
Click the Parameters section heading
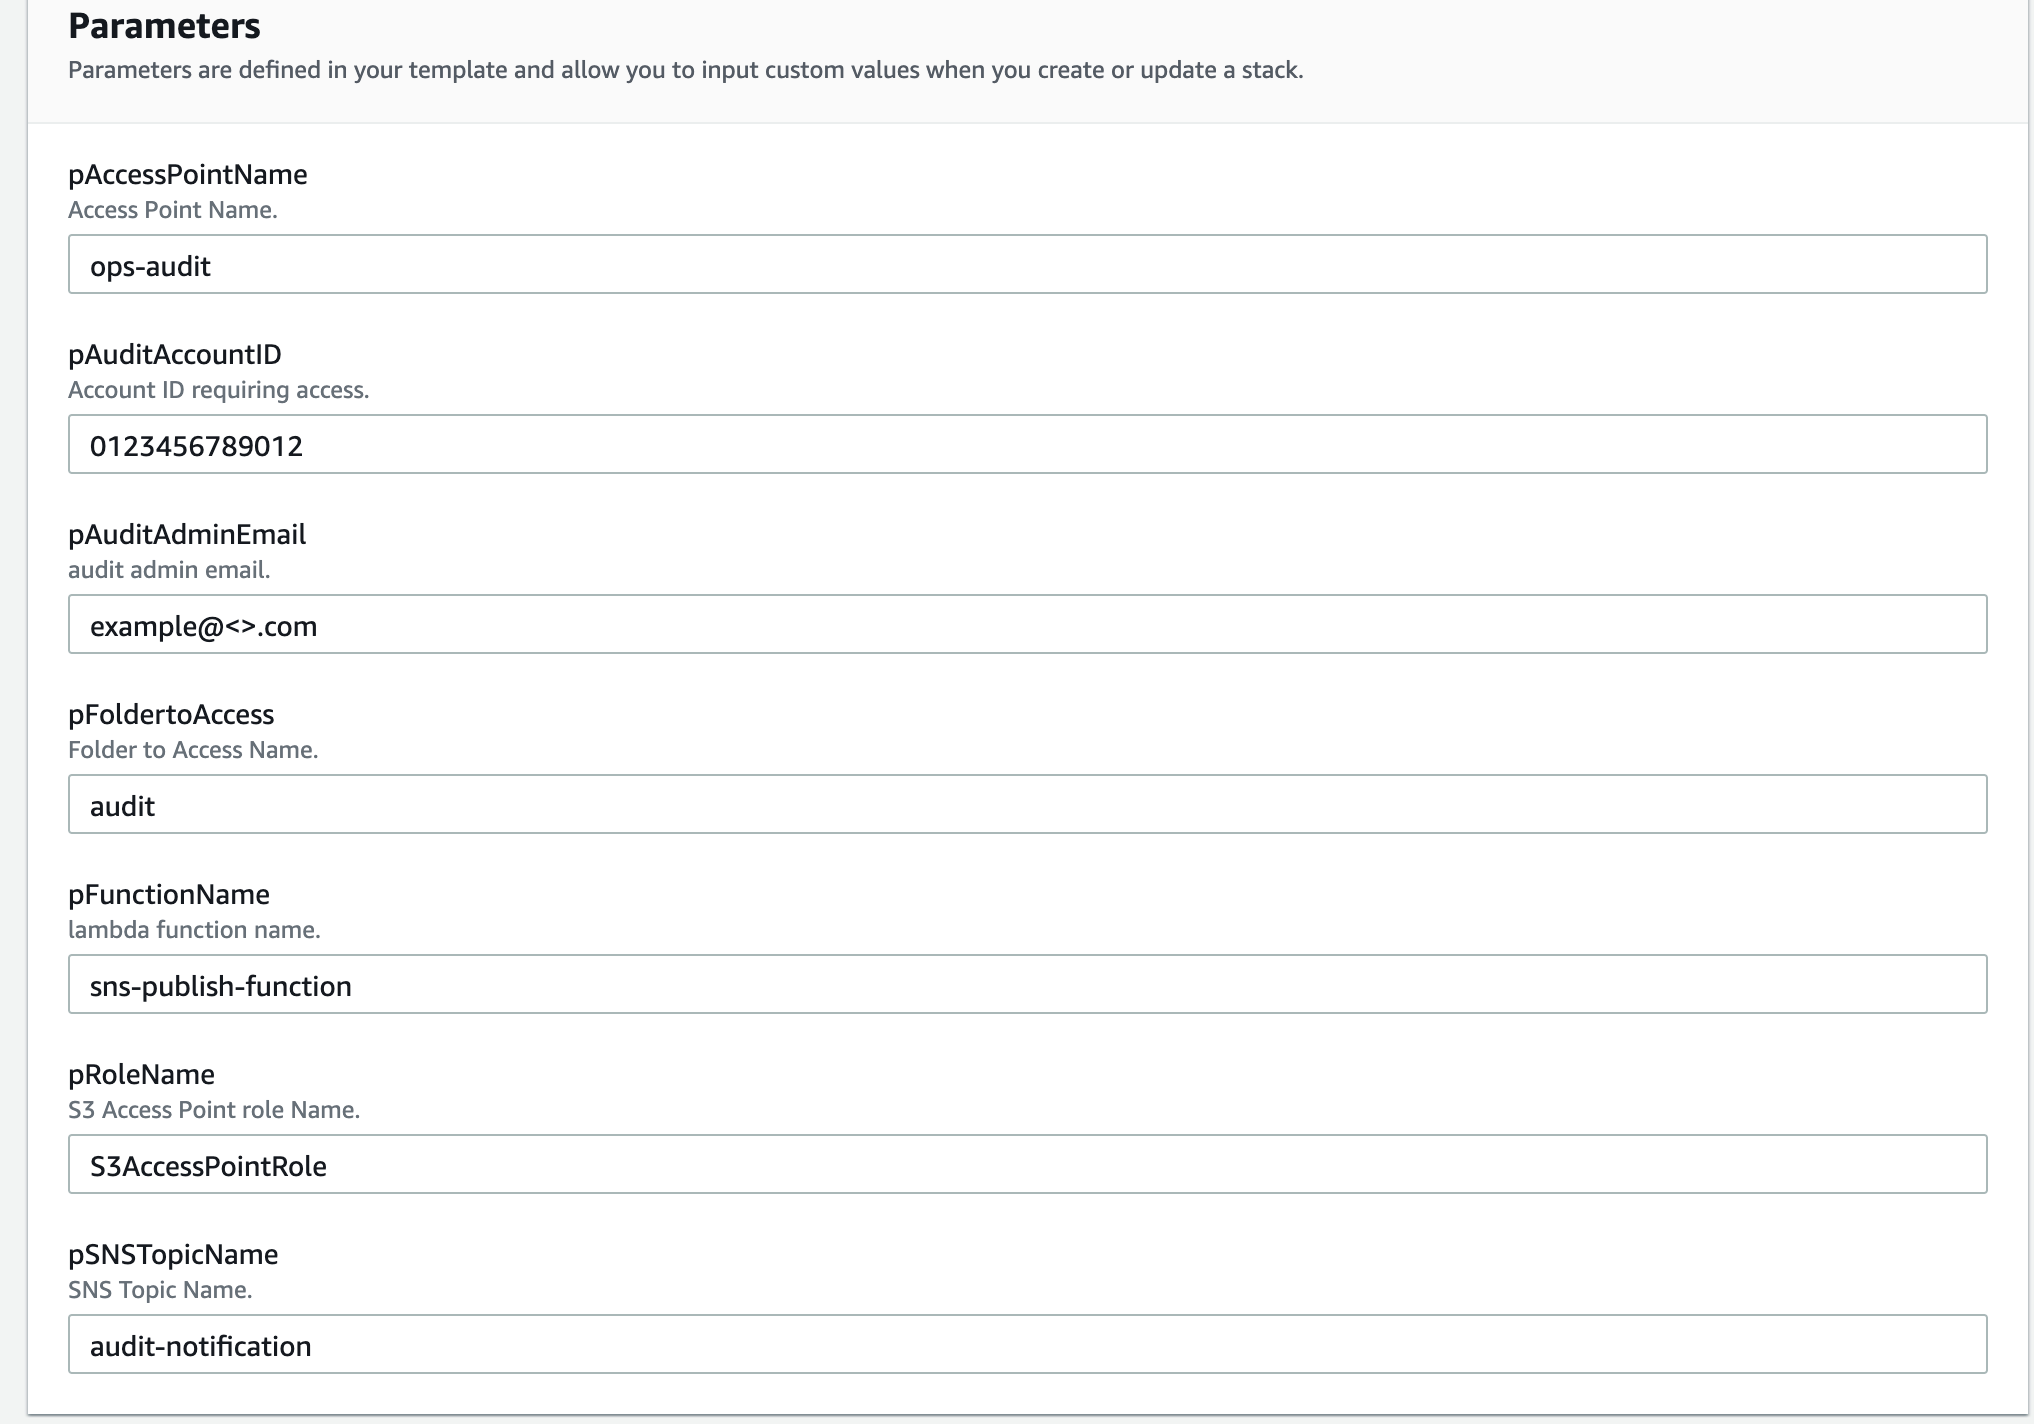(x=163, y=27)
